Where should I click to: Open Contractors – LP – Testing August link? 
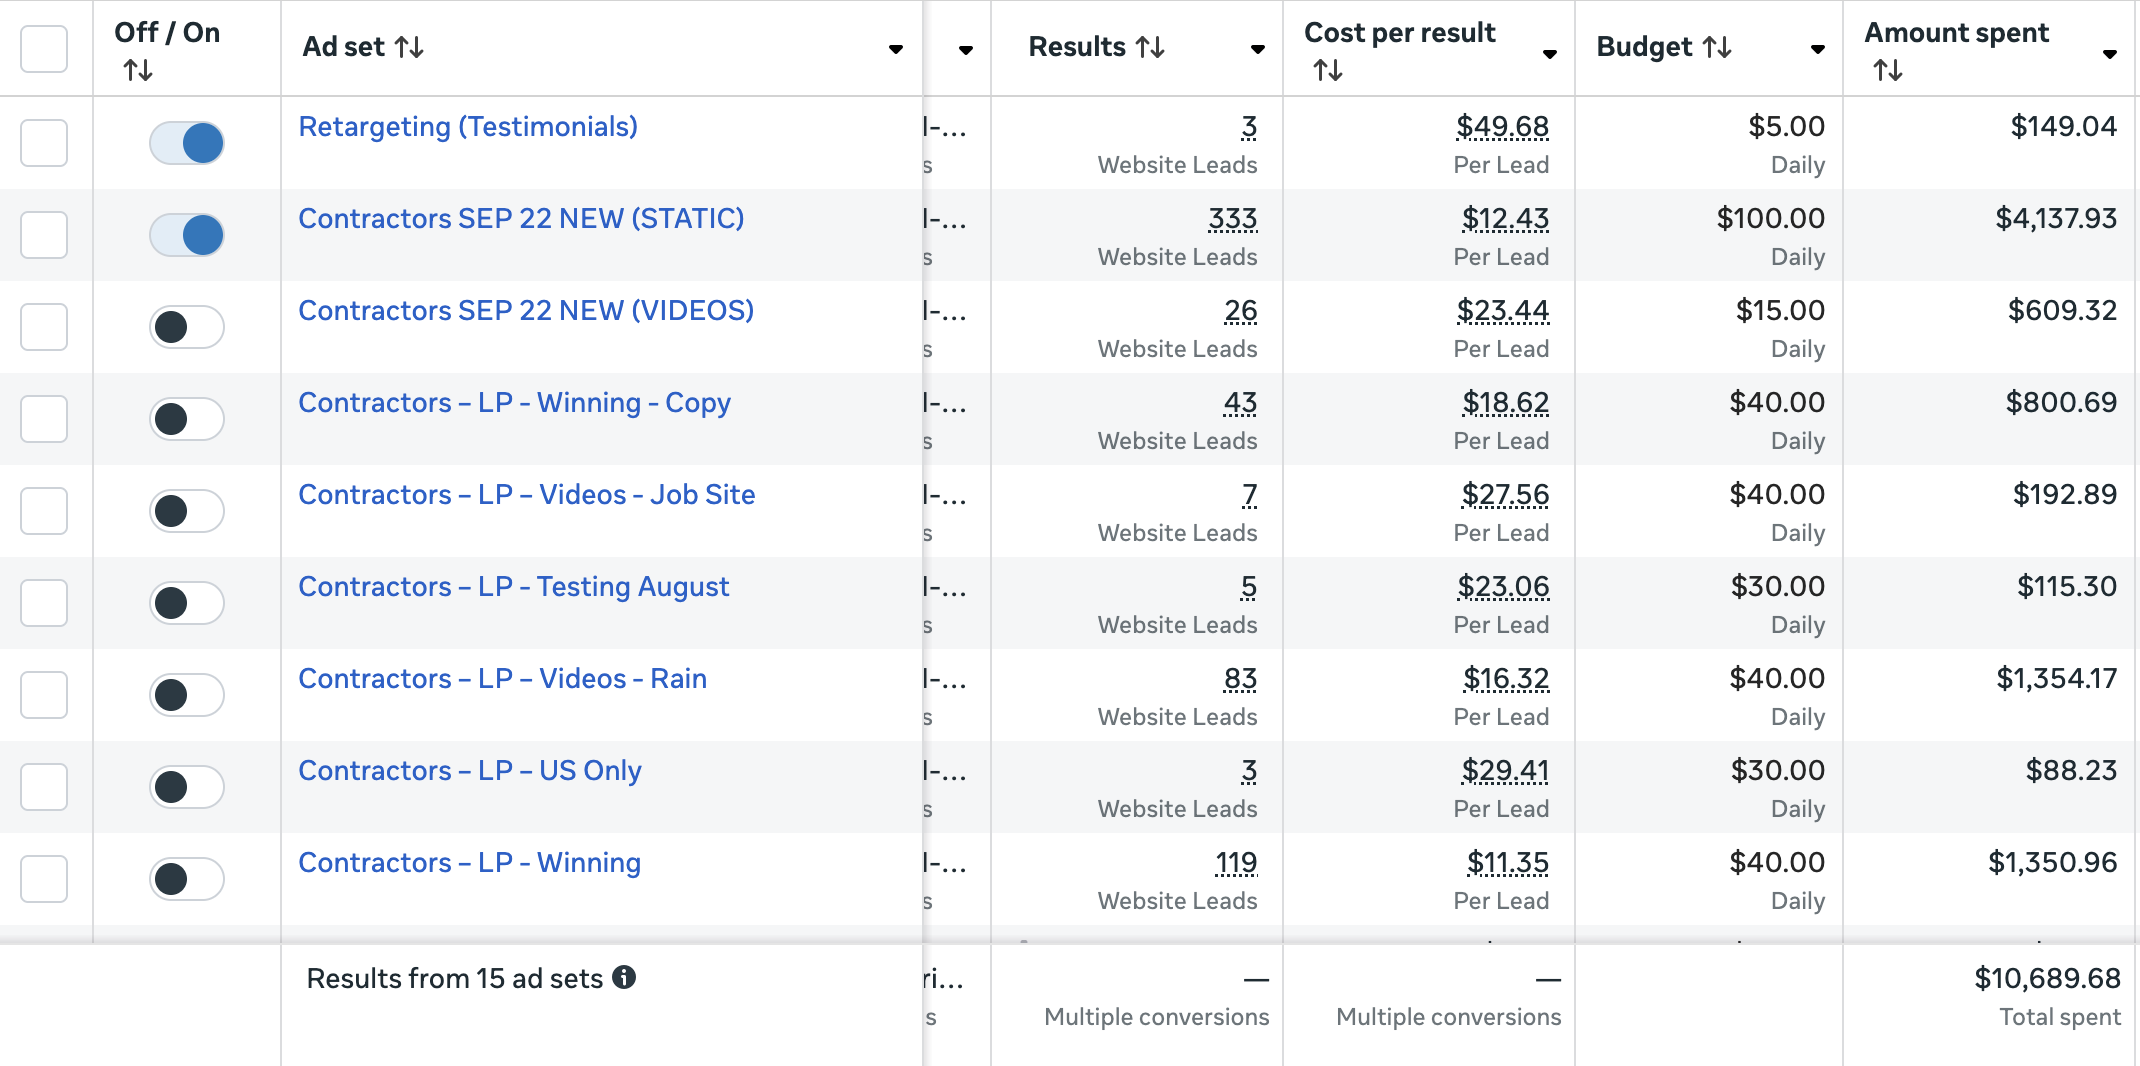click(513, 587)
